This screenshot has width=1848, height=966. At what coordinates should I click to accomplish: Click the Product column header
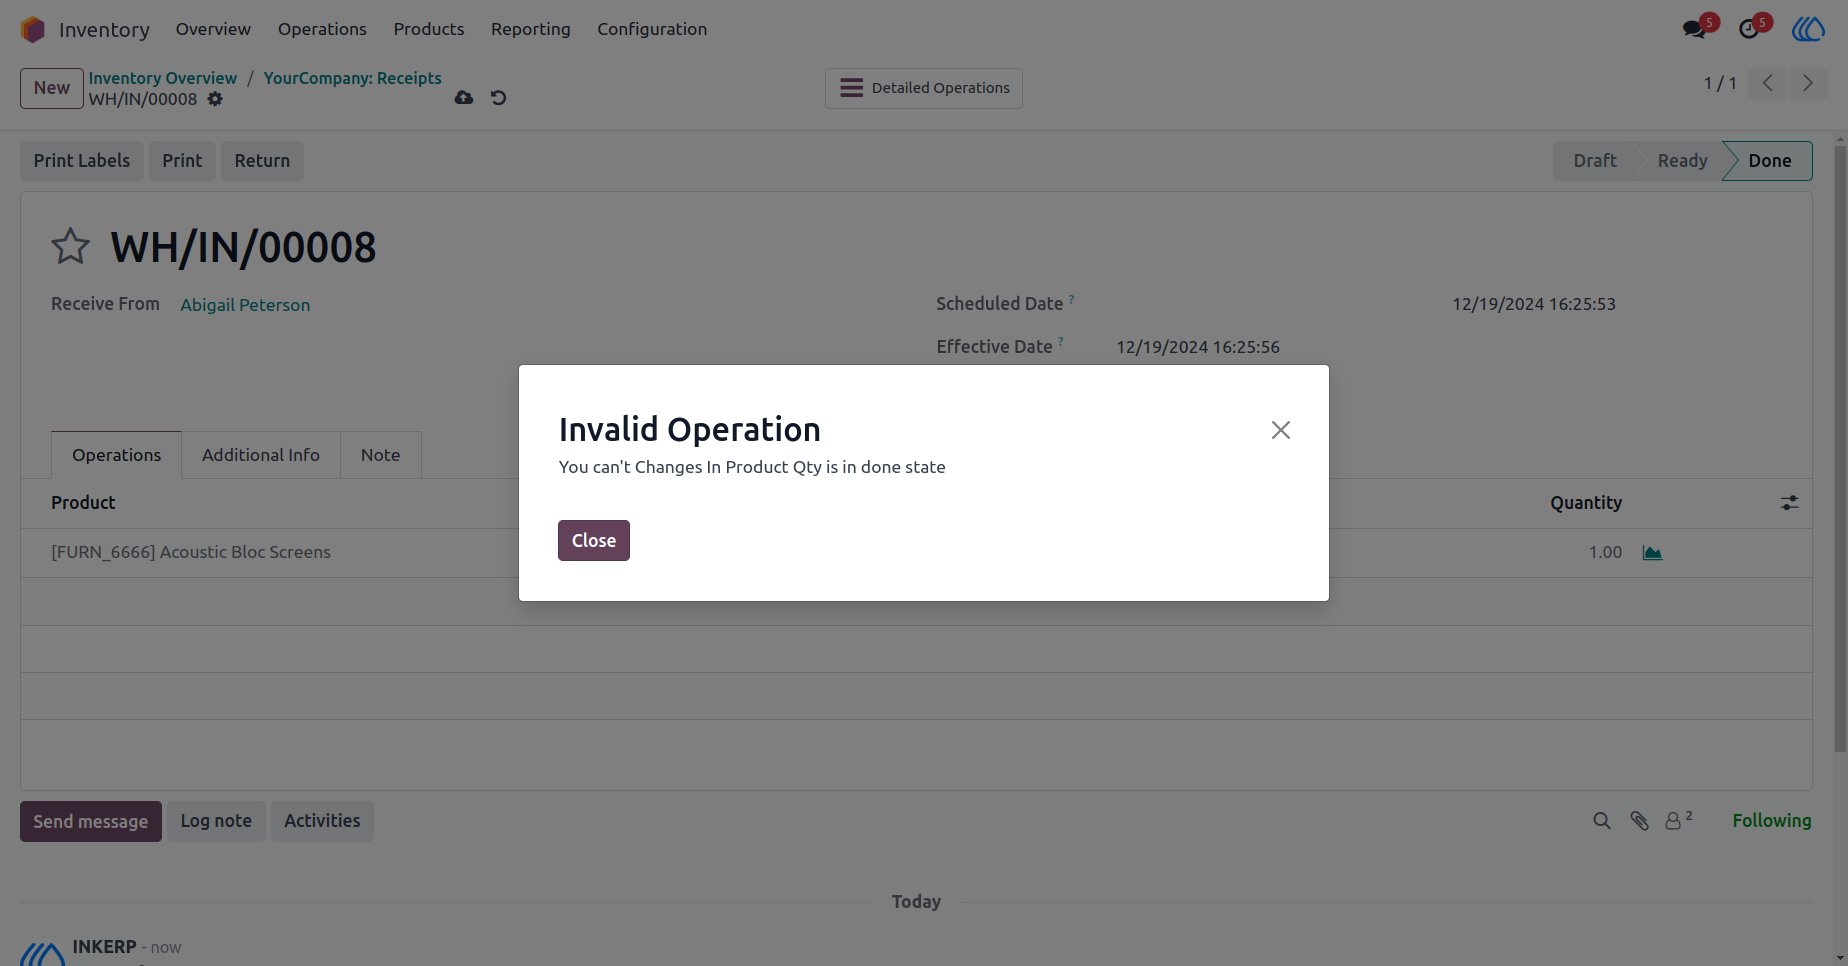(x=83, y=503)
